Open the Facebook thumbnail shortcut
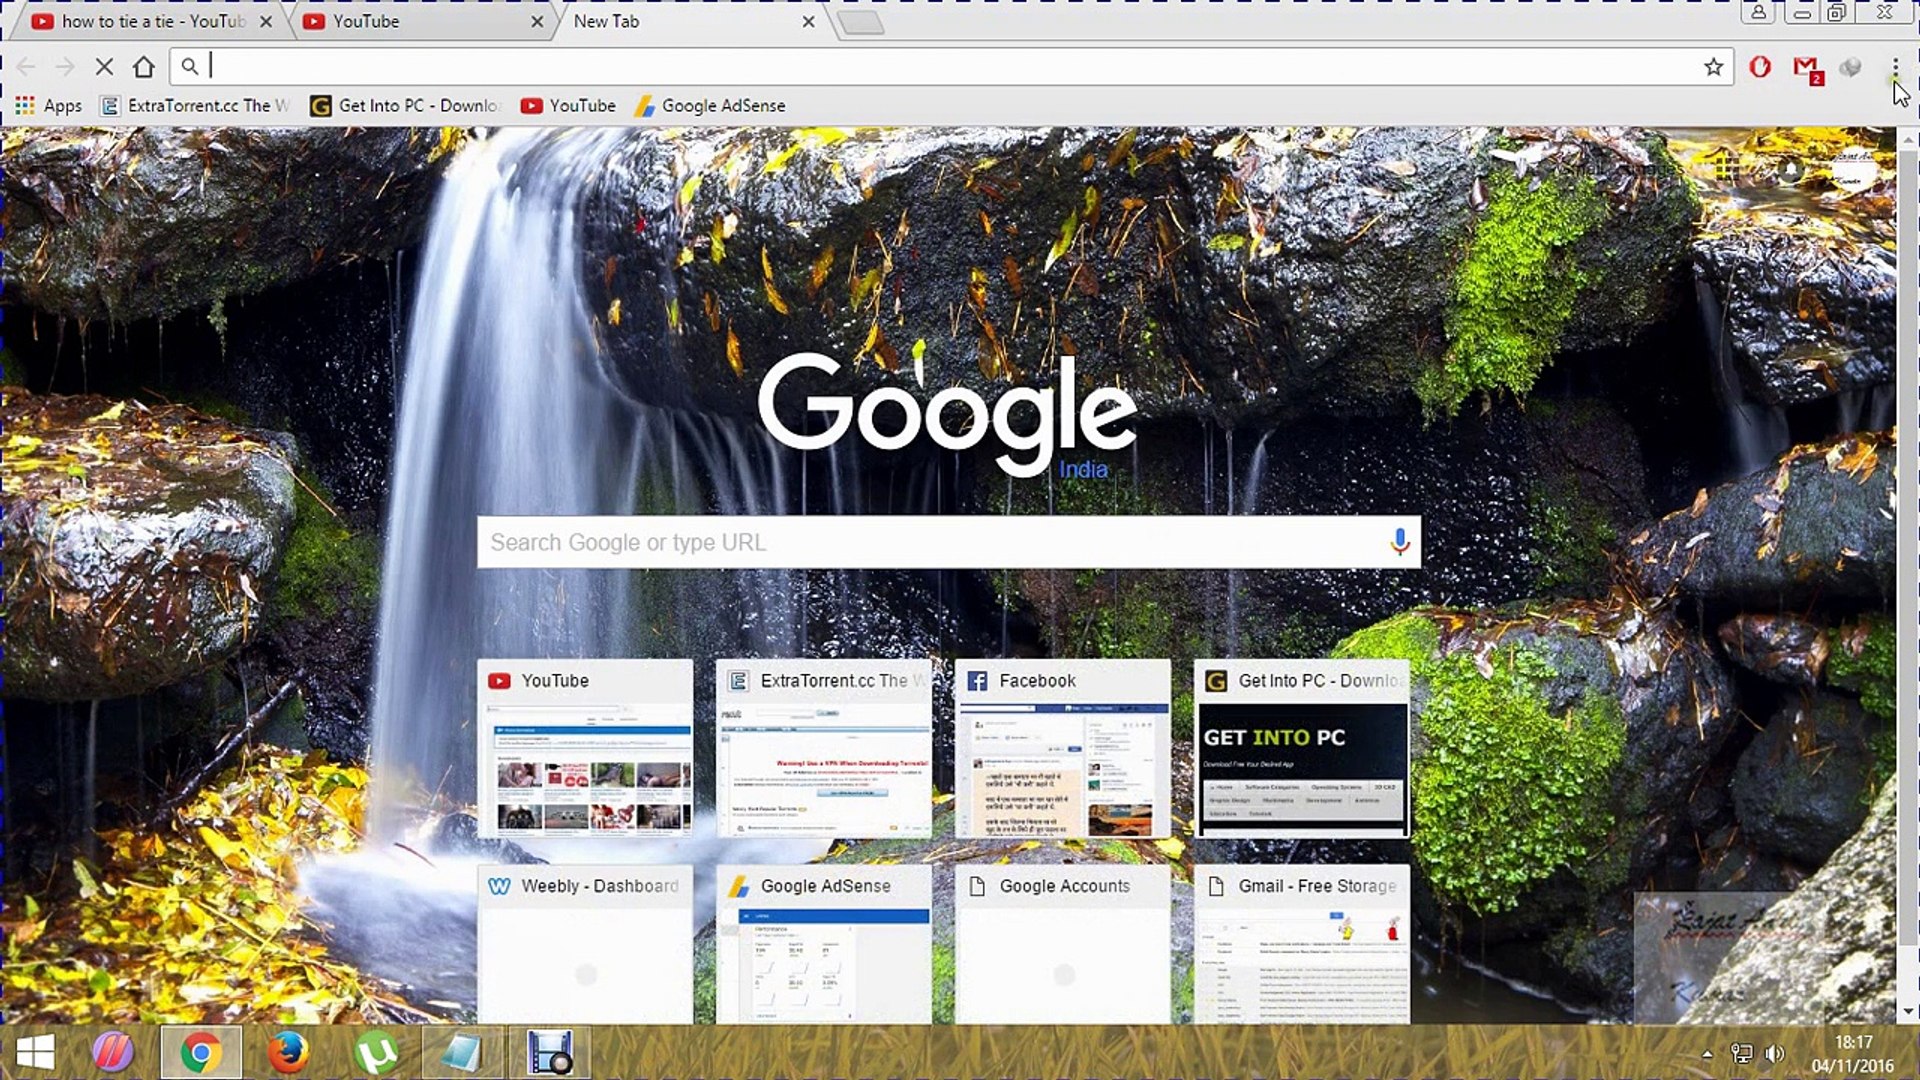 point(1062,750)
